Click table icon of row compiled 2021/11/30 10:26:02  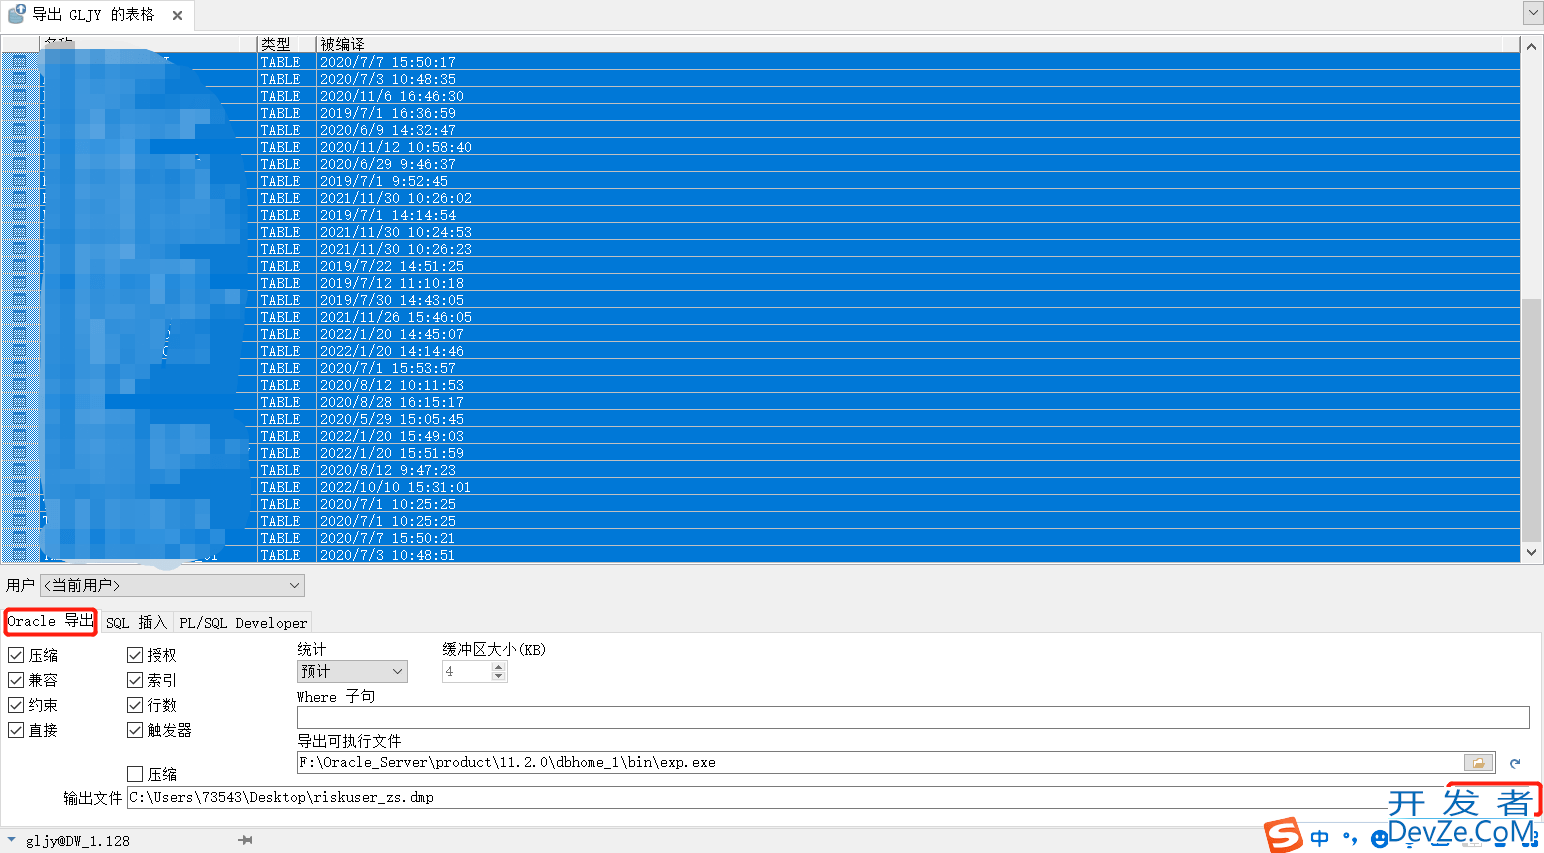coord(18,198)
